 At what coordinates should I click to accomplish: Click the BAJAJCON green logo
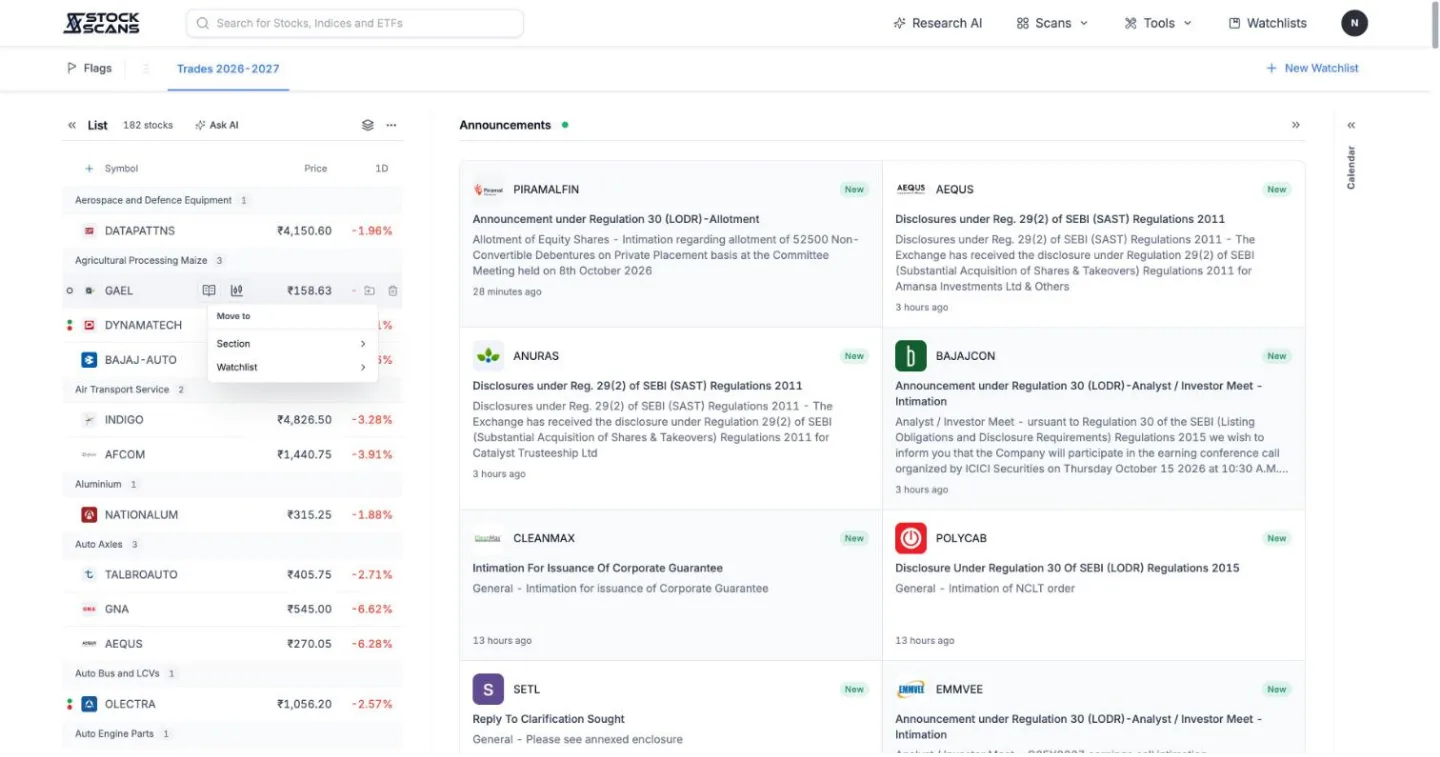pyautogui.click(x=911, y=356)
